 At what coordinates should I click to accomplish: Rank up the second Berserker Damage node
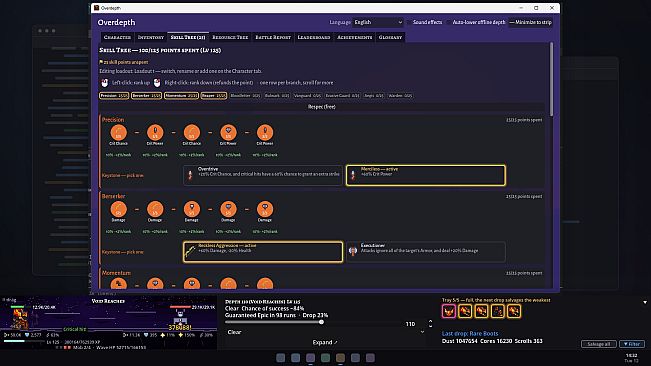coord(155,209)
